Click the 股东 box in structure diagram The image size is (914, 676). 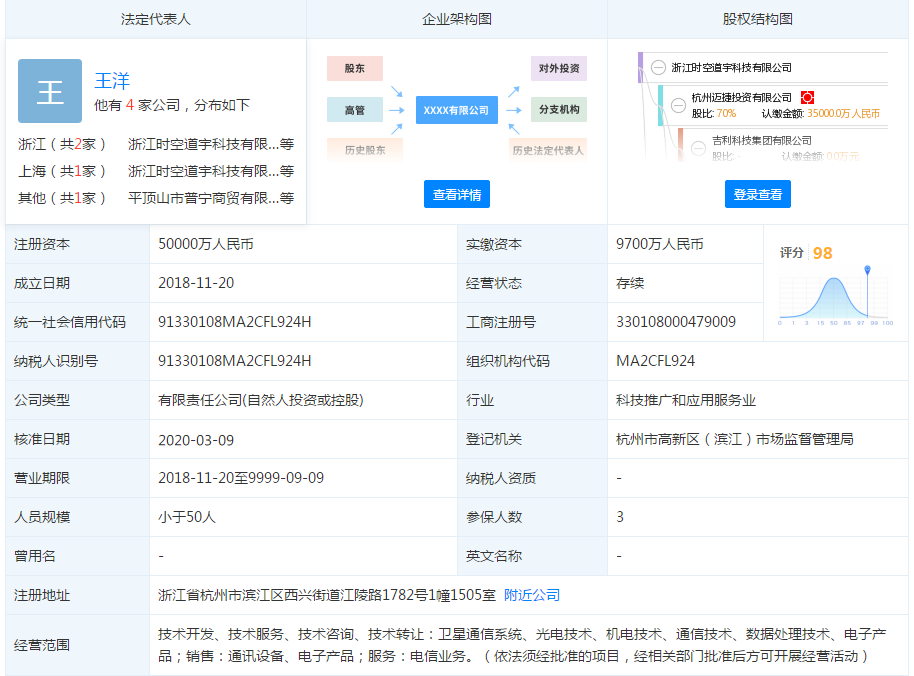coord(354,68)
